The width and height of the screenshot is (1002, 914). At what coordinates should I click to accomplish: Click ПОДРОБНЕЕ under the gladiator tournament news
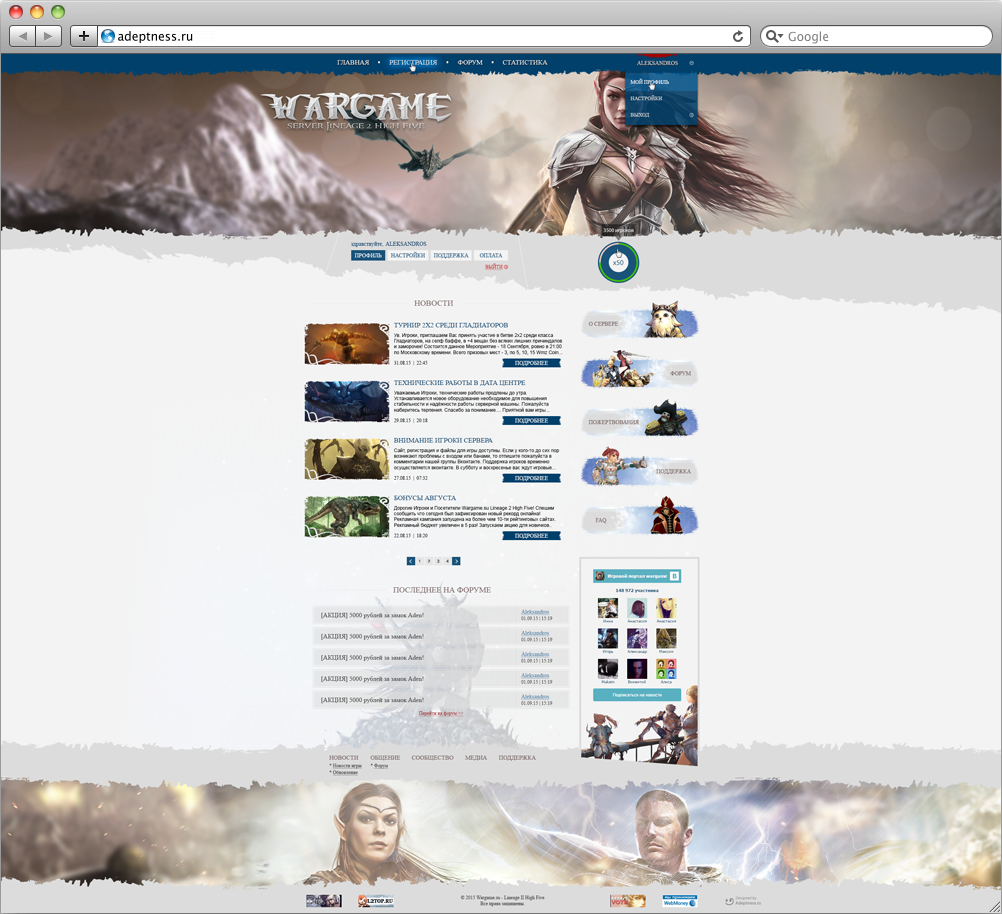pyautogui.click(x=531, y=363)
